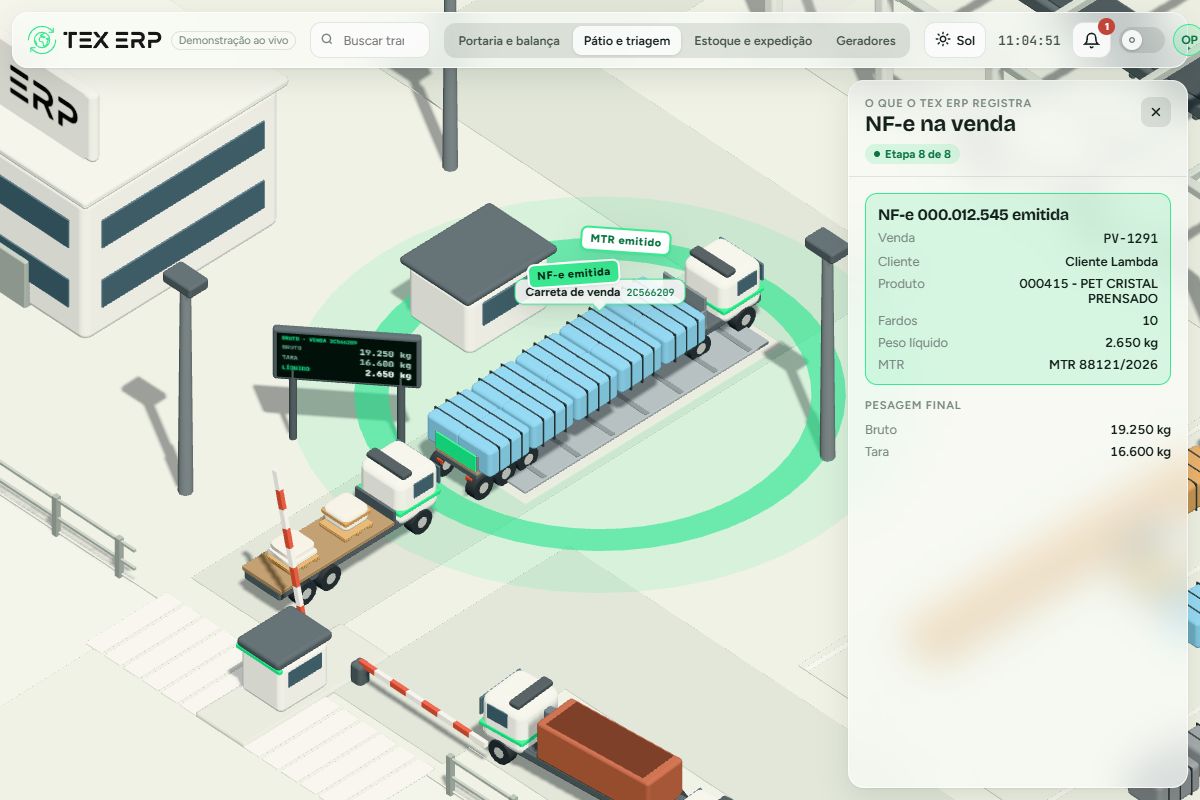Click the Peso líquido value 2.650 kg
The height and width of the screenshot is (800, 1200).
[1131, 343]
